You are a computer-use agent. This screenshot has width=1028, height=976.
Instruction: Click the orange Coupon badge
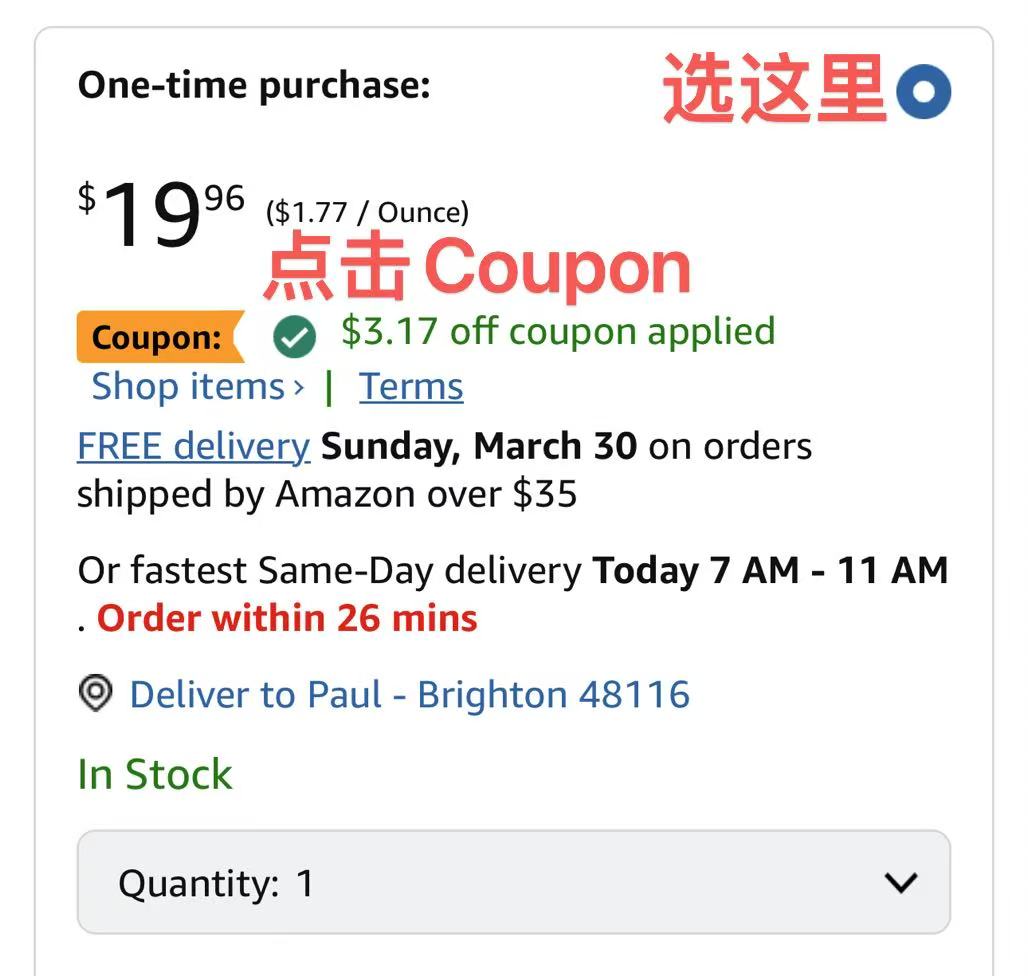tap(158, 338)
